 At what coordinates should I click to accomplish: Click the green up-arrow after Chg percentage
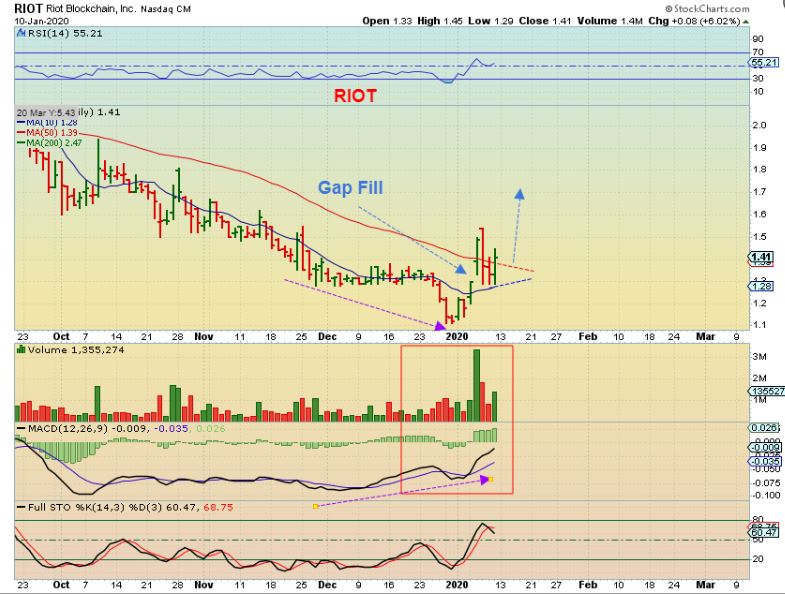tap(746, 22)
